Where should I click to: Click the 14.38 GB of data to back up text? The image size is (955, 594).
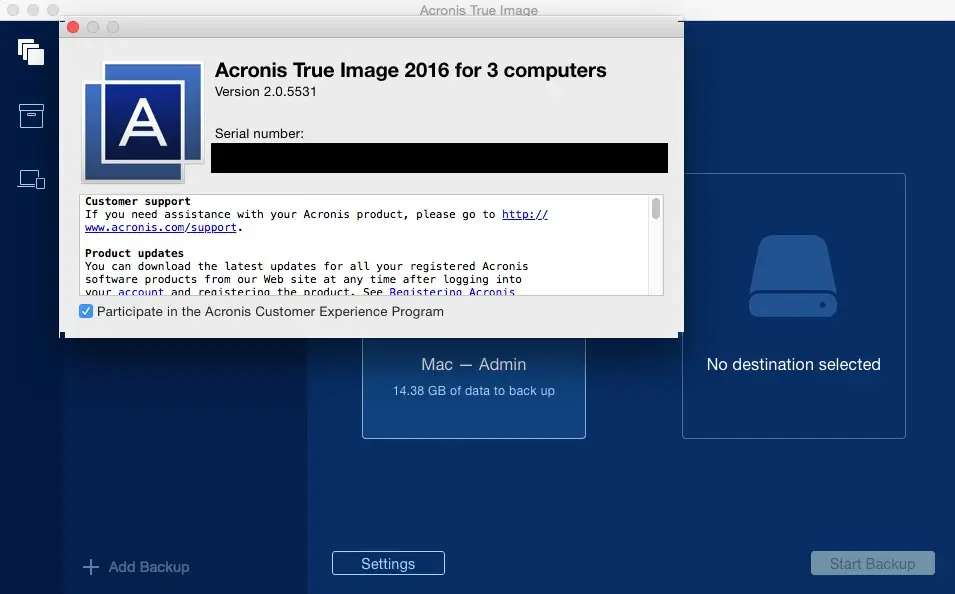pyautogui.click(x=474, y=391)
